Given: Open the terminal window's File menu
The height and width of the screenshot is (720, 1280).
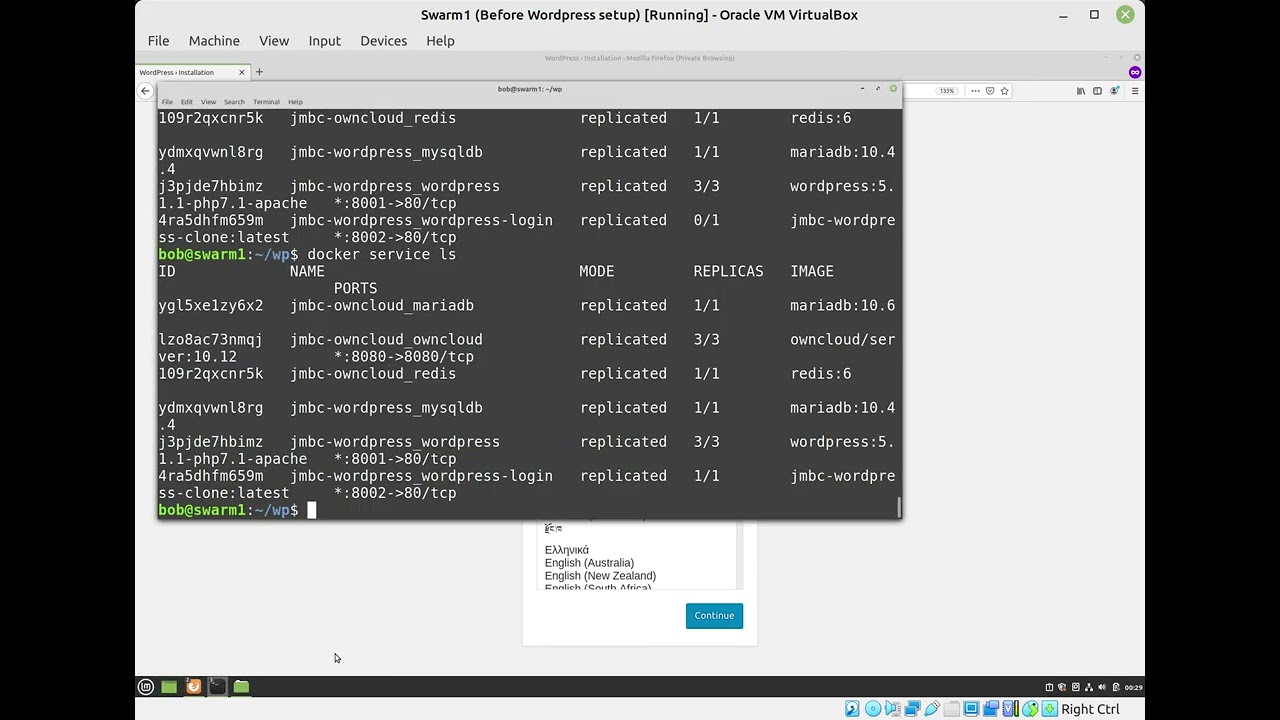Looking at the screenshot, I should 167,102.
